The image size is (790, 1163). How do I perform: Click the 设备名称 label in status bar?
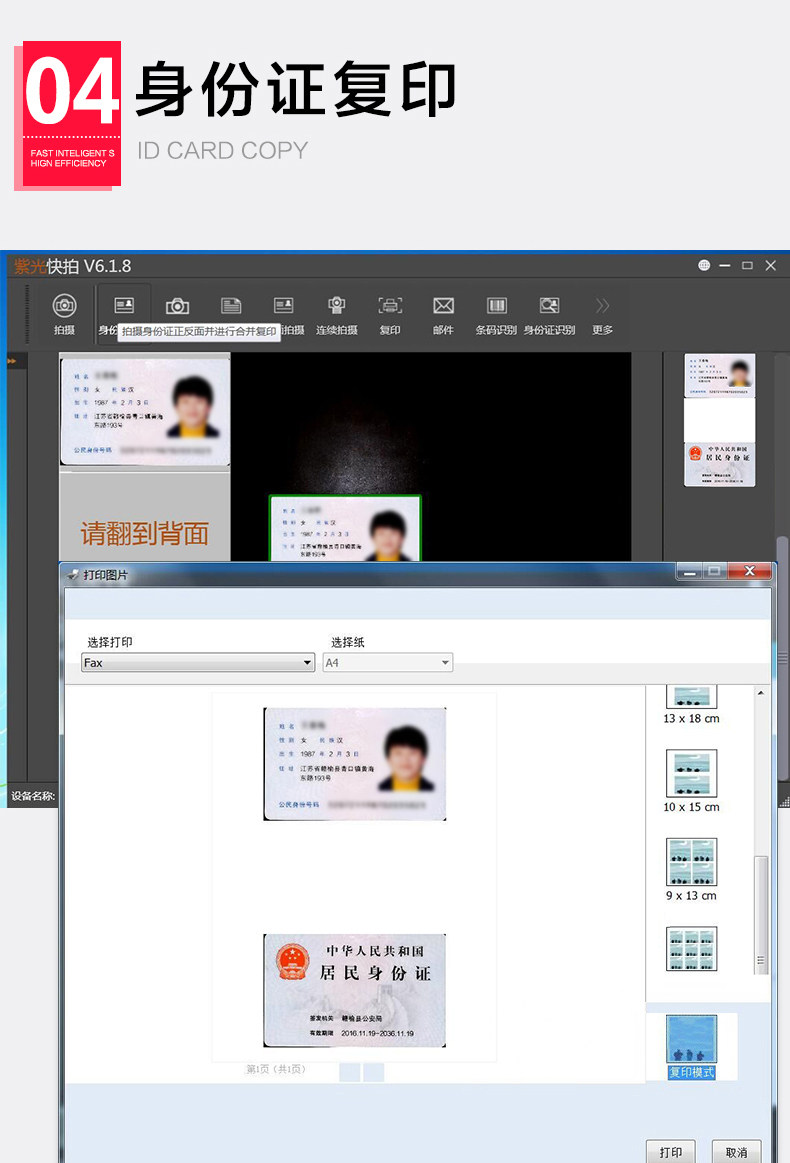33,796
